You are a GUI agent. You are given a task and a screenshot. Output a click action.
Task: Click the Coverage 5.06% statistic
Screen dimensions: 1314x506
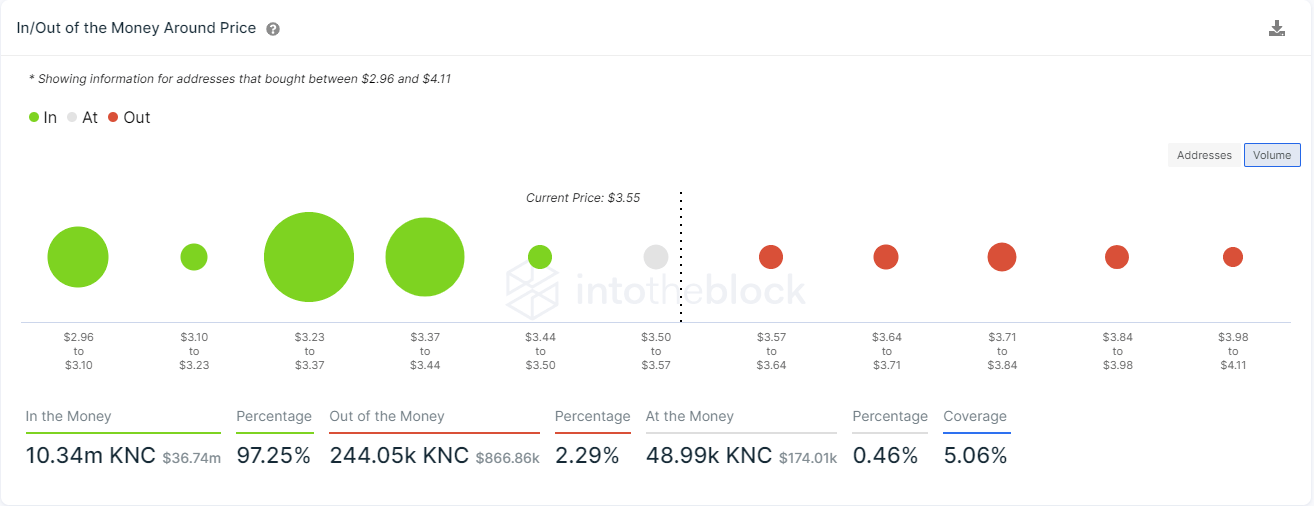click(x=975, y=456)
